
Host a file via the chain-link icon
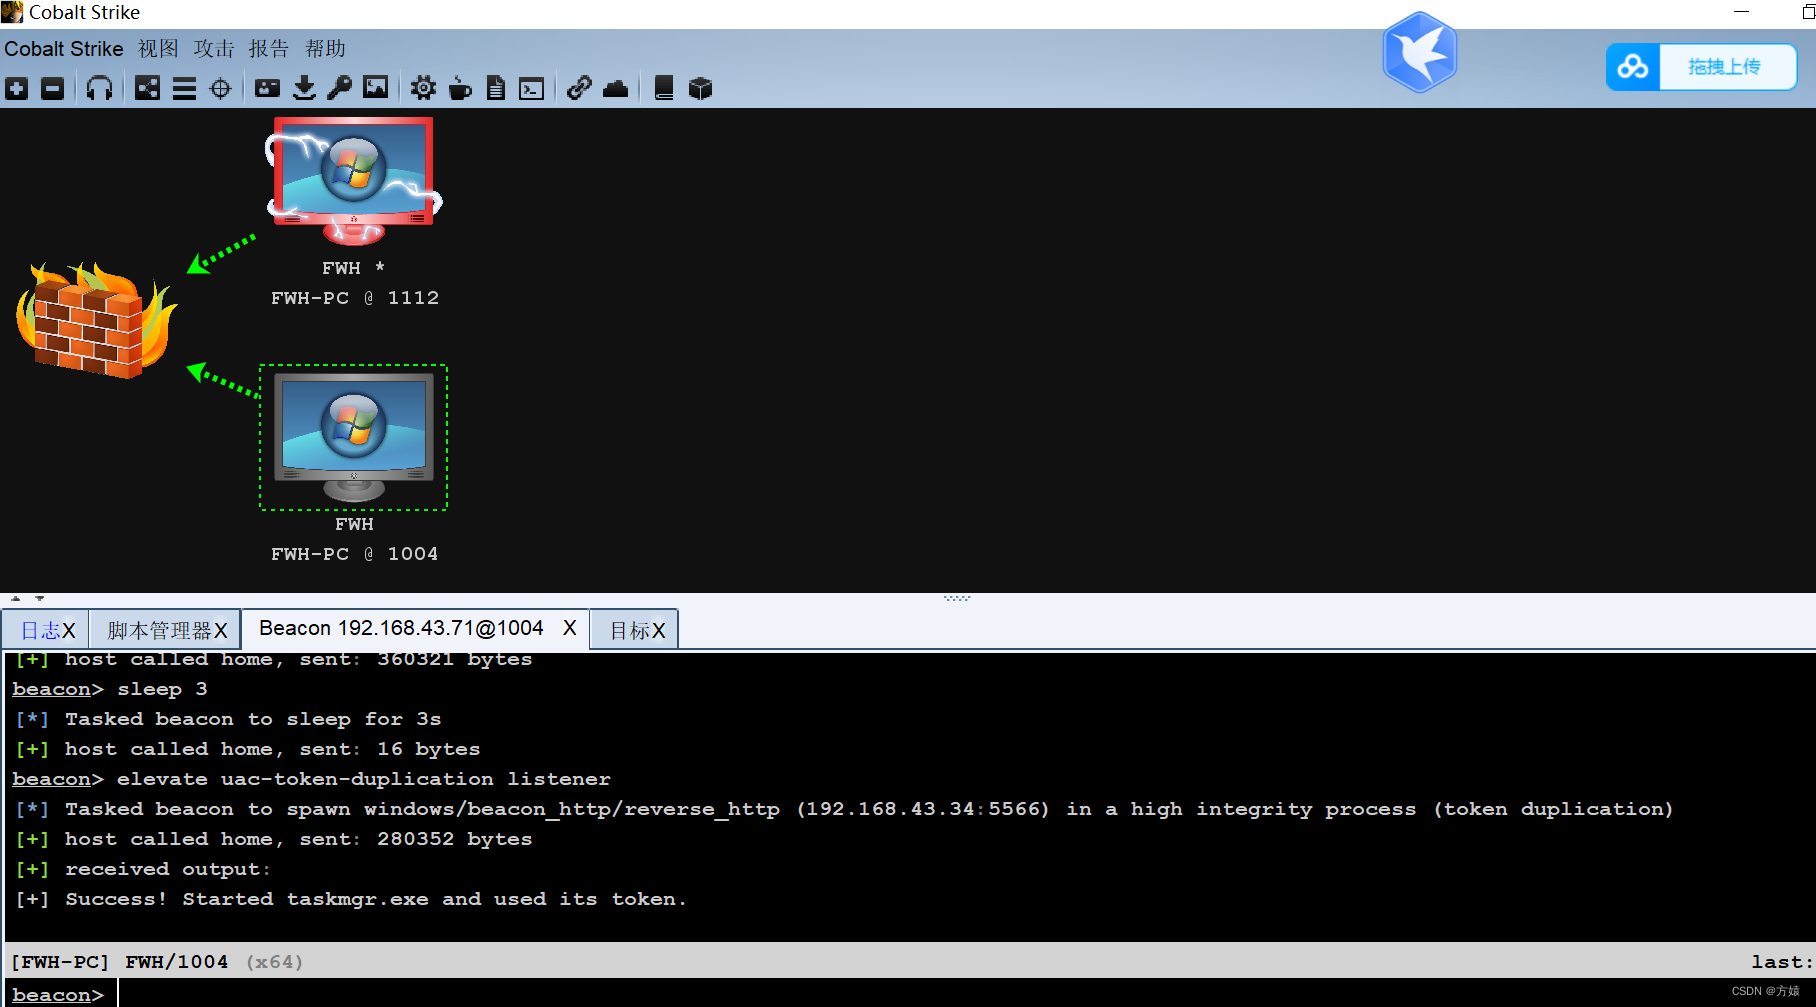[579, 89]
